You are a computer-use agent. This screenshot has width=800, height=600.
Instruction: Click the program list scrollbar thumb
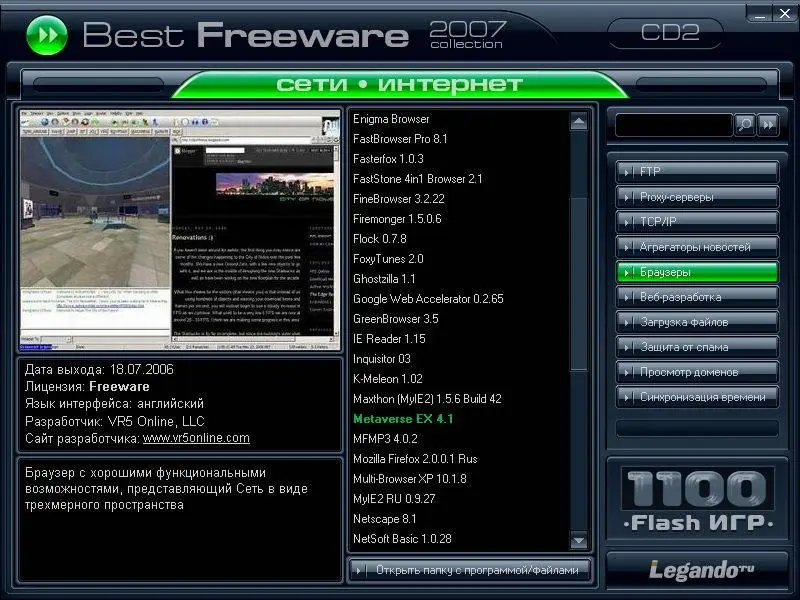[x=579, y=283]
